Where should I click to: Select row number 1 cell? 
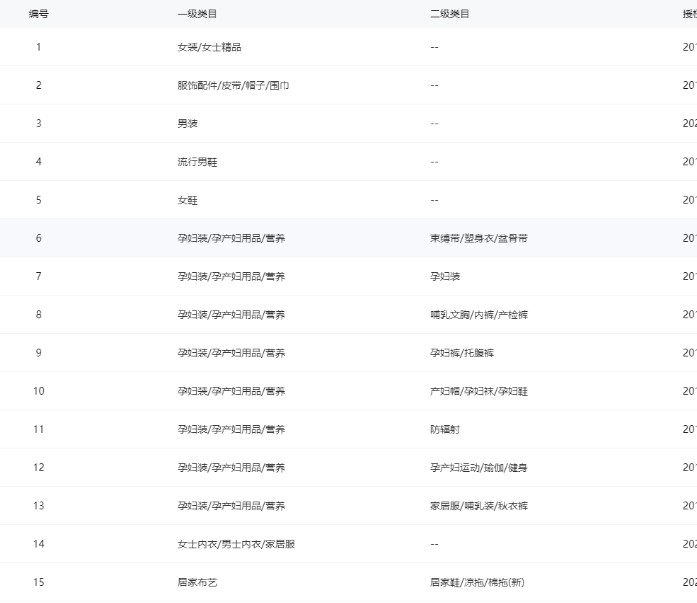(x=39, y=47)
